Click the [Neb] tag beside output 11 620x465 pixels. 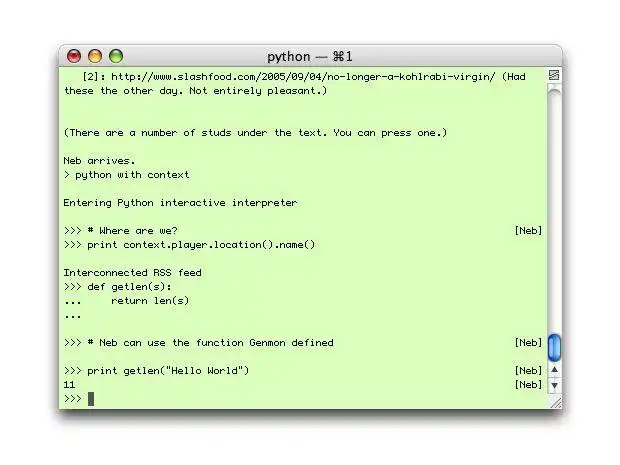click(528, 385)
